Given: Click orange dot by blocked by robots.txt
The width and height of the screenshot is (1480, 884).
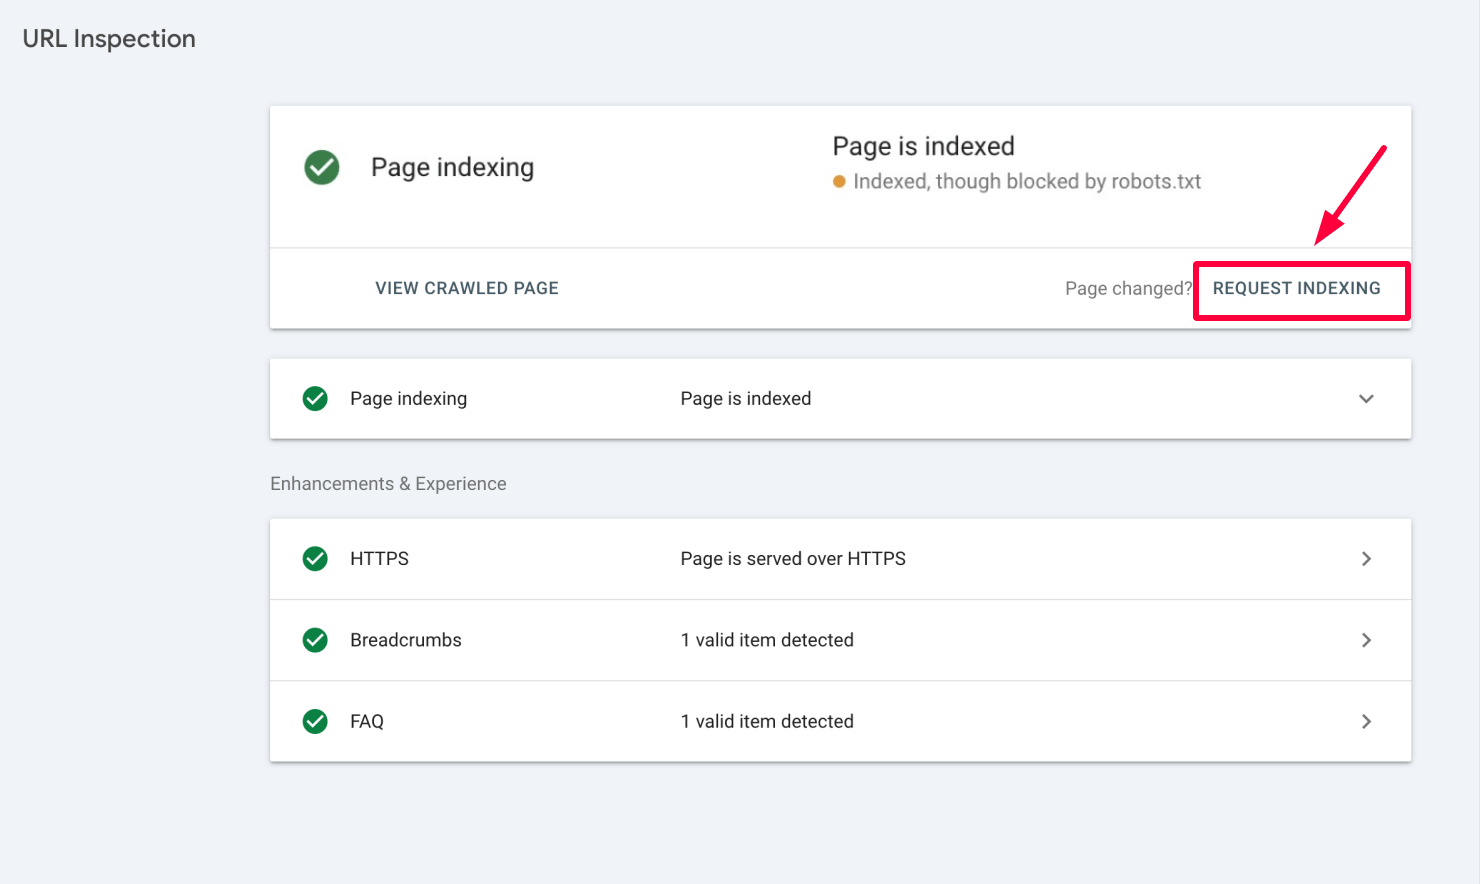Looking at the screenshot, I should (x=840, y=182).
